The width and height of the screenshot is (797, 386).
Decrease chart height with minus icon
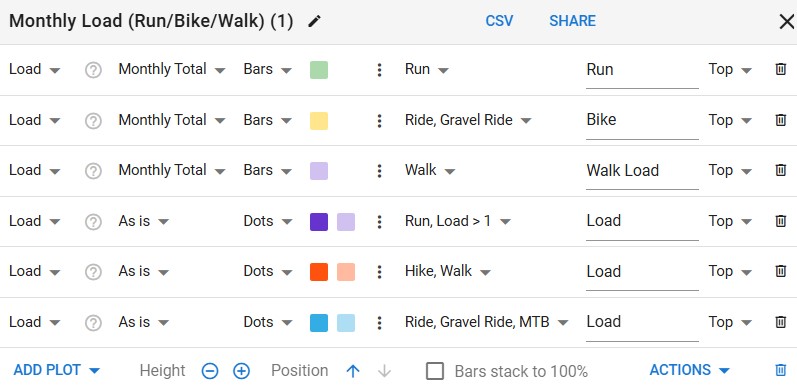point(210,371)
